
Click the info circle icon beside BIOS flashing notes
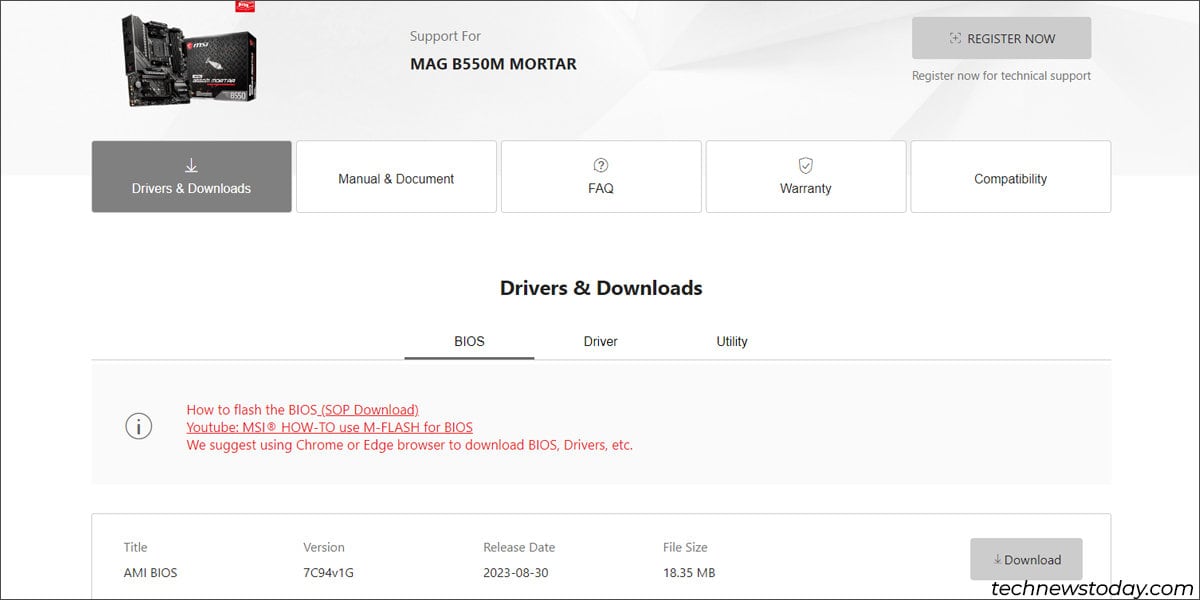(138, 426)
